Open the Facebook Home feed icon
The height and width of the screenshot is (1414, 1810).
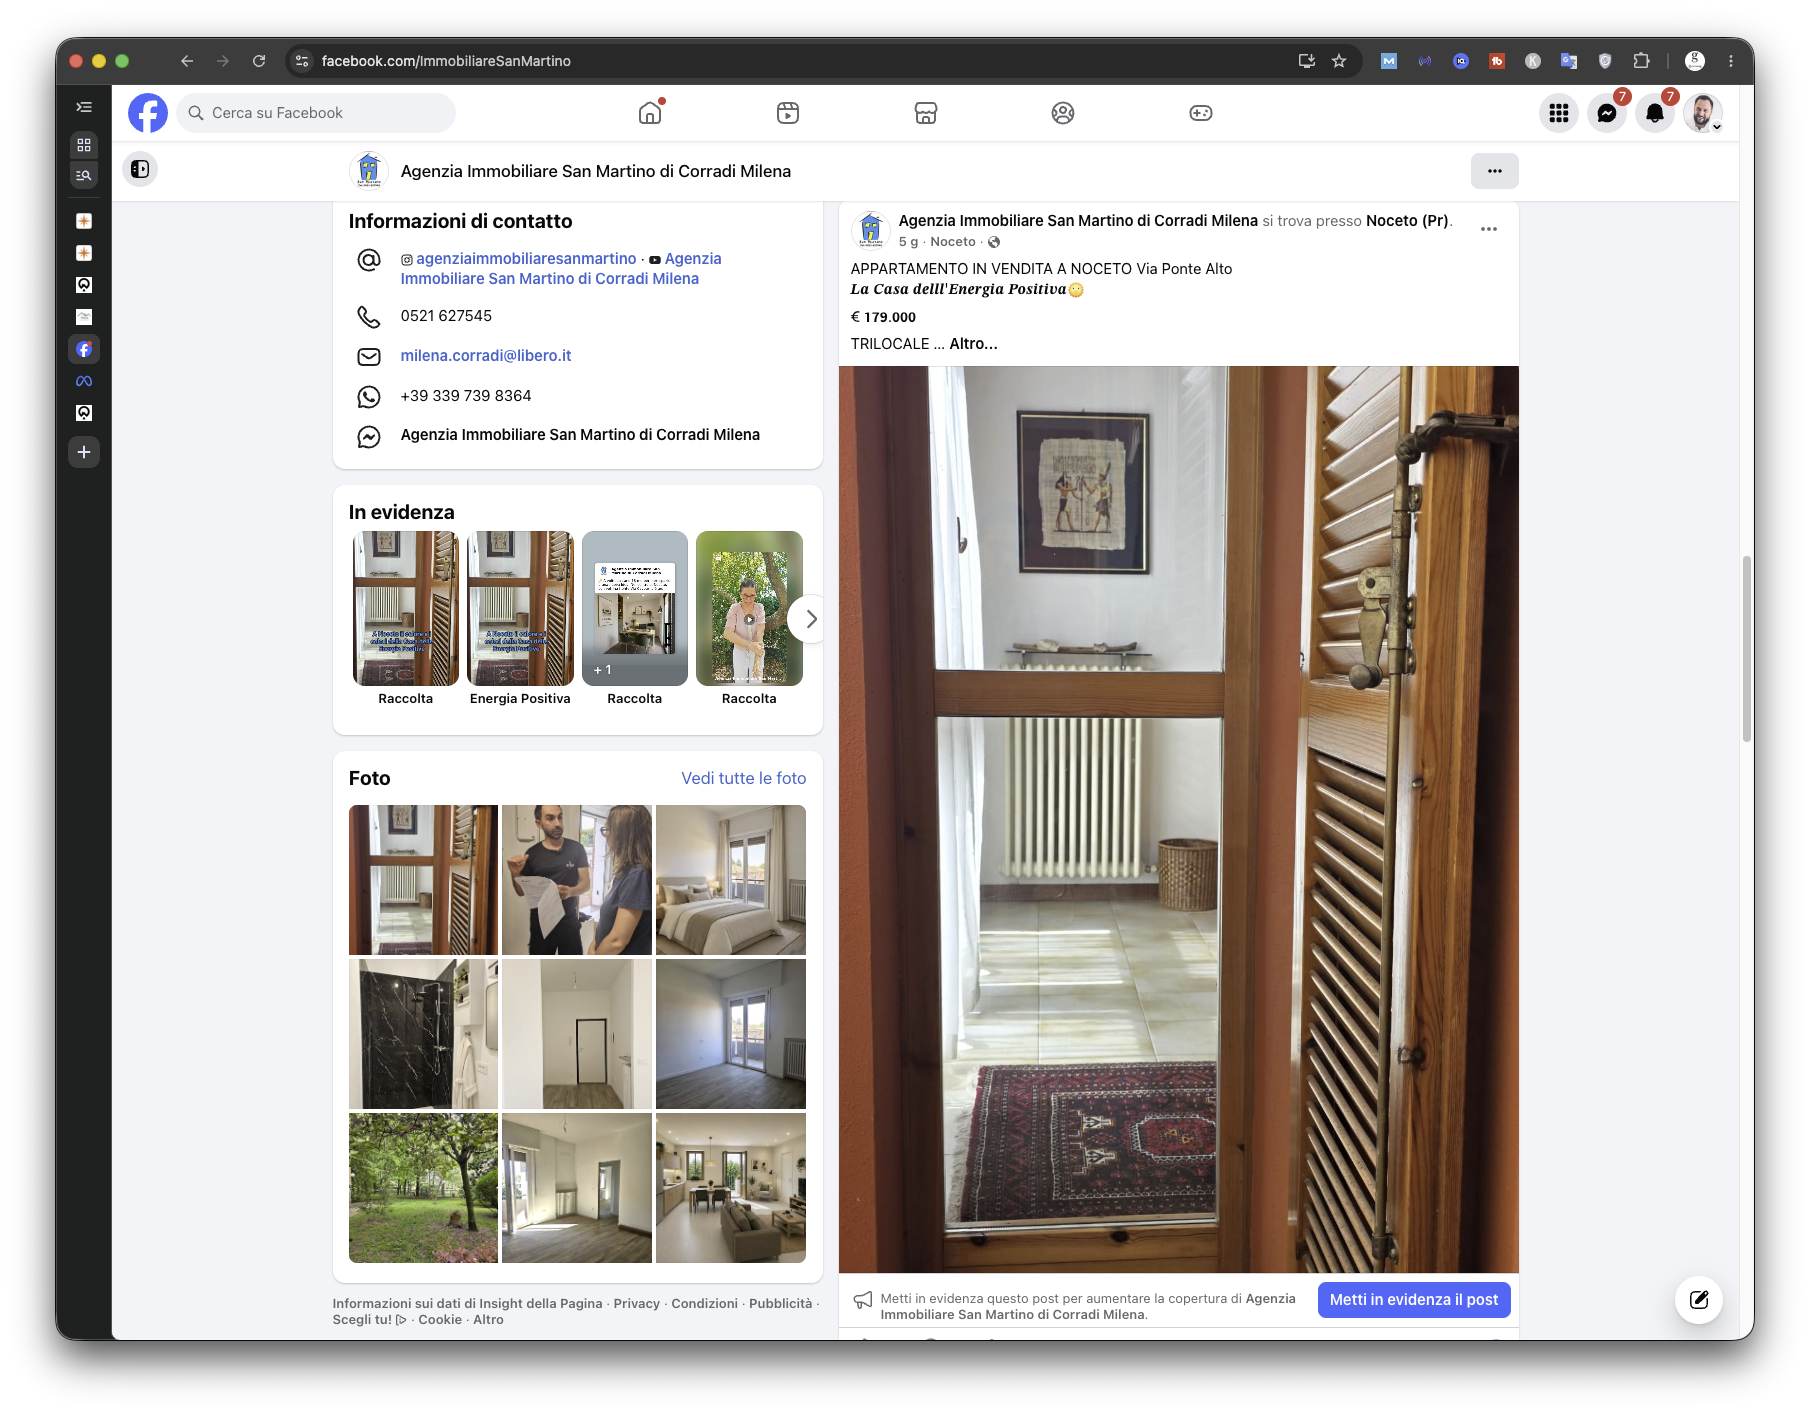pyautogui.click(x=650, y=113)
